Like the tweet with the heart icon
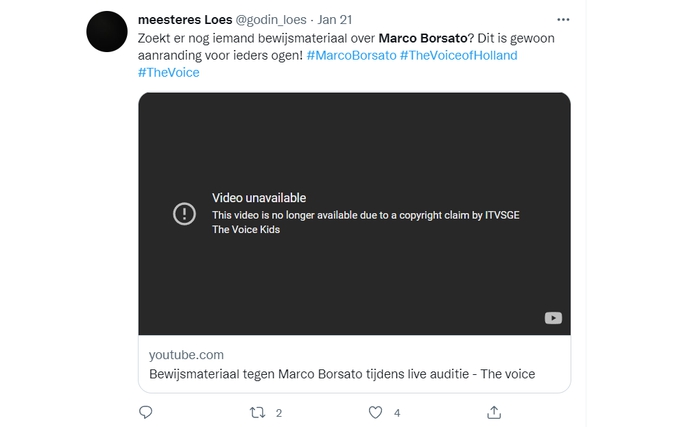The height and width of the screenshot is (427, 692). (375, 412)
